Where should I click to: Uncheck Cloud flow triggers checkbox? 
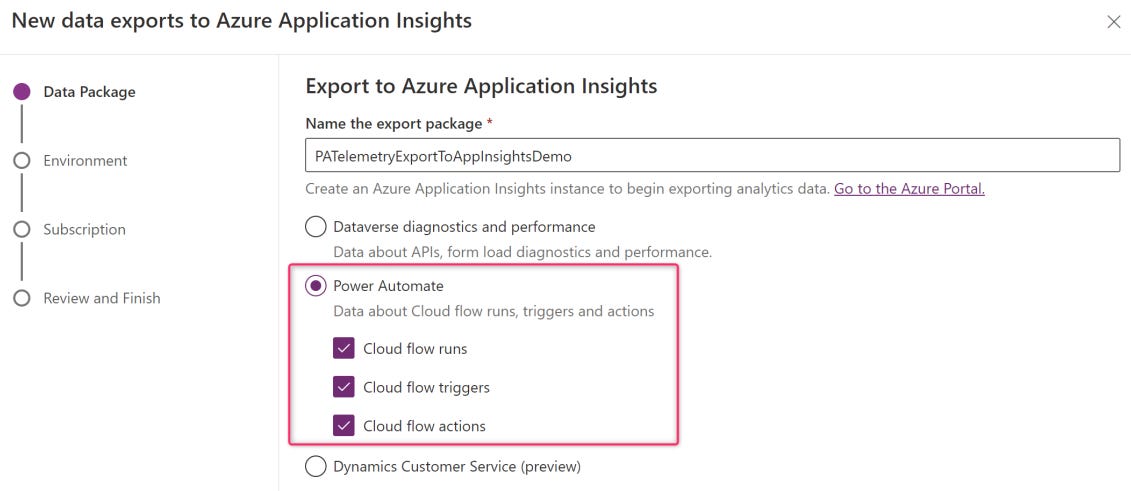pyautogui.click(x=344, y=387)
